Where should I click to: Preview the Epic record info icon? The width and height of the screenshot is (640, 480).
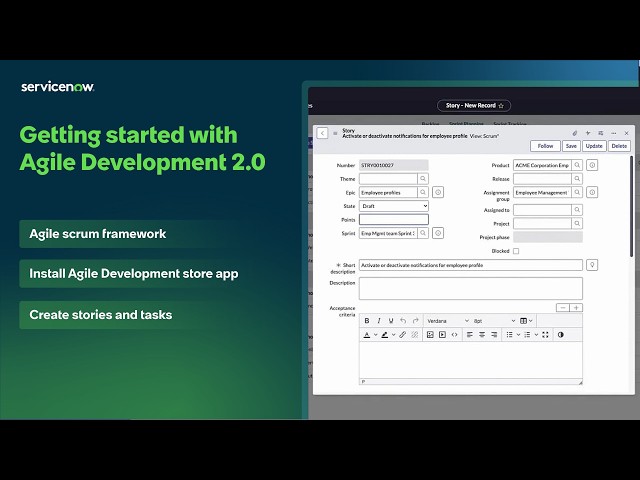tap(438, 192)
